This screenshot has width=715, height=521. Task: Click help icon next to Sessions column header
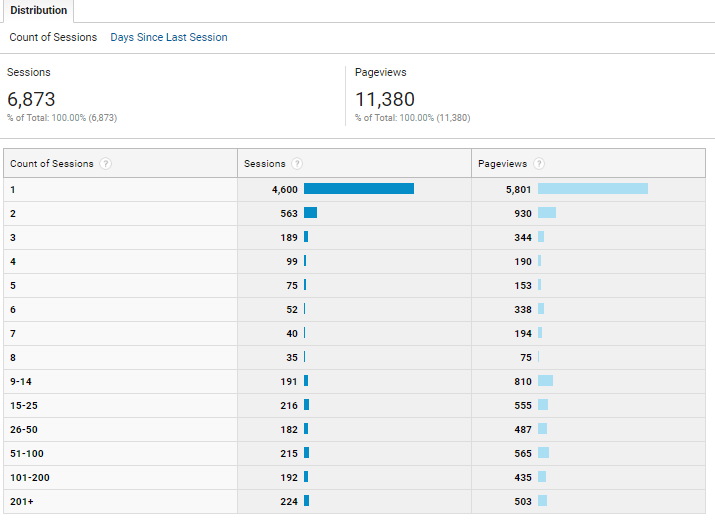coord(297,164)
